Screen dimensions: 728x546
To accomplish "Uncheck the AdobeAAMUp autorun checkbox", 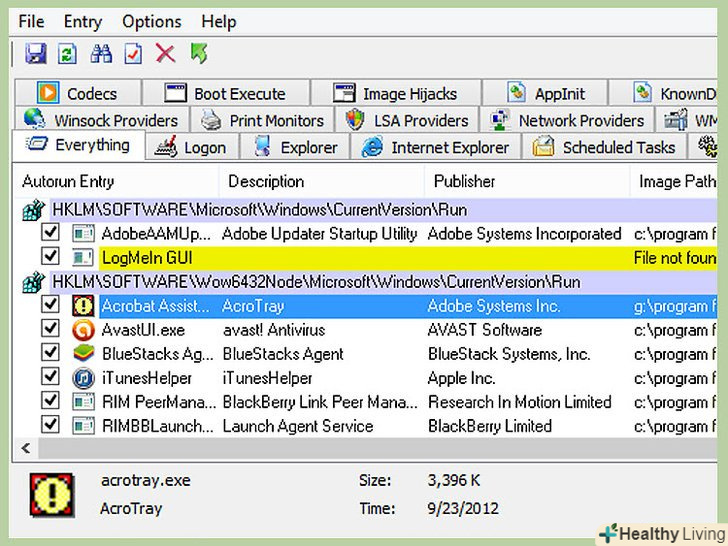I will pos(50,232).
